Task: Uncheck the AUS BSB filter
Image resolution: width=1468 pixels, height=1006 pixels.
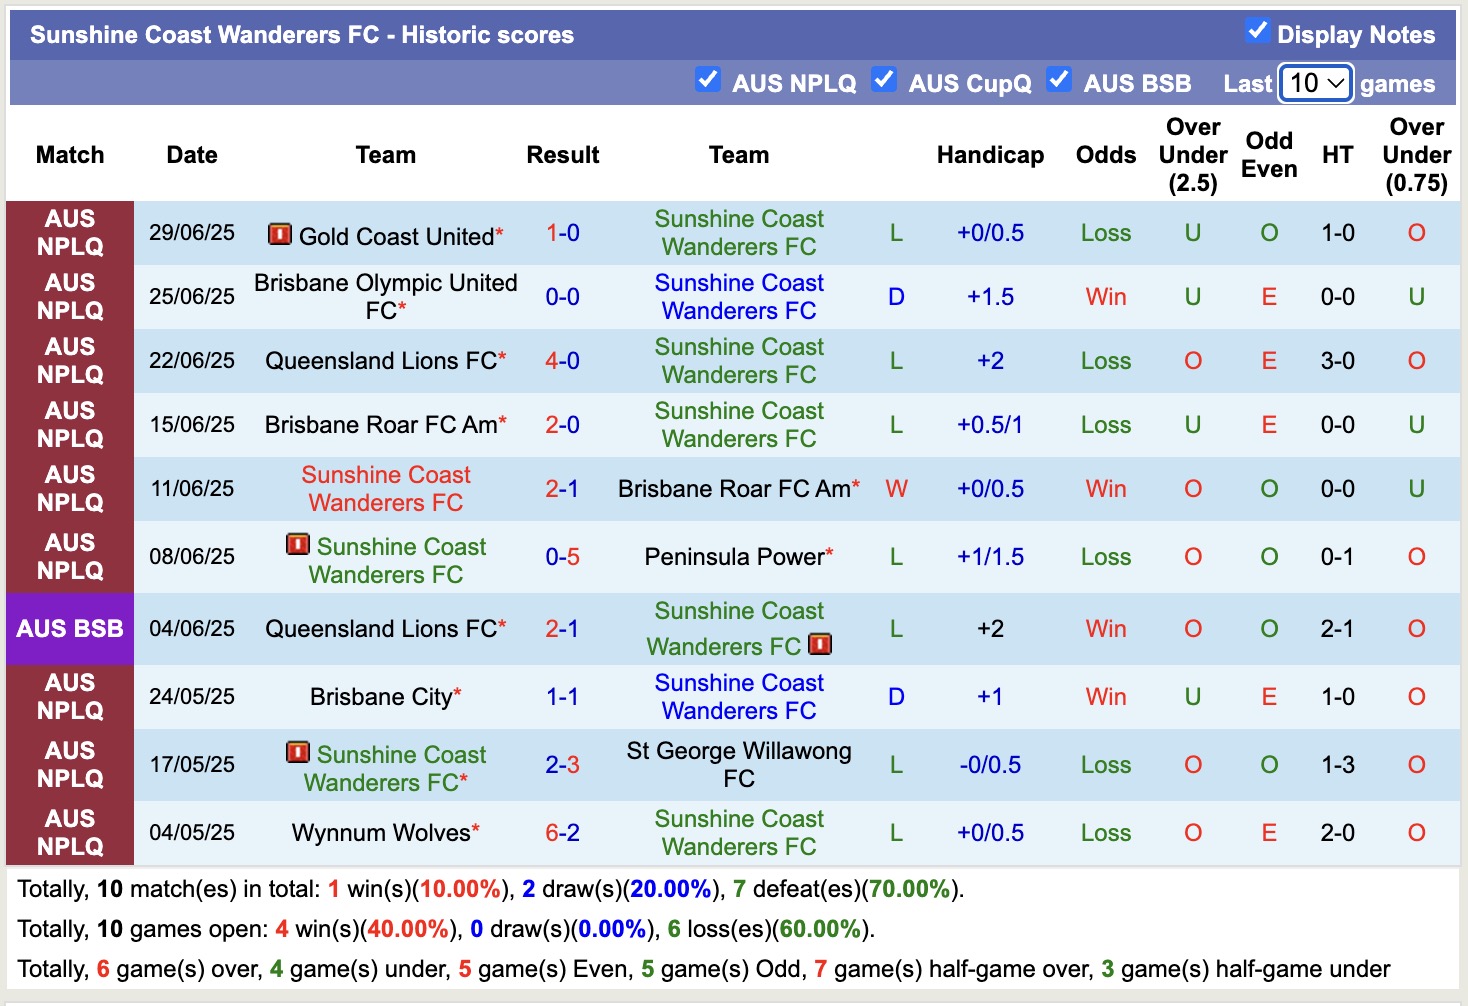Action: coord(1059,78)
